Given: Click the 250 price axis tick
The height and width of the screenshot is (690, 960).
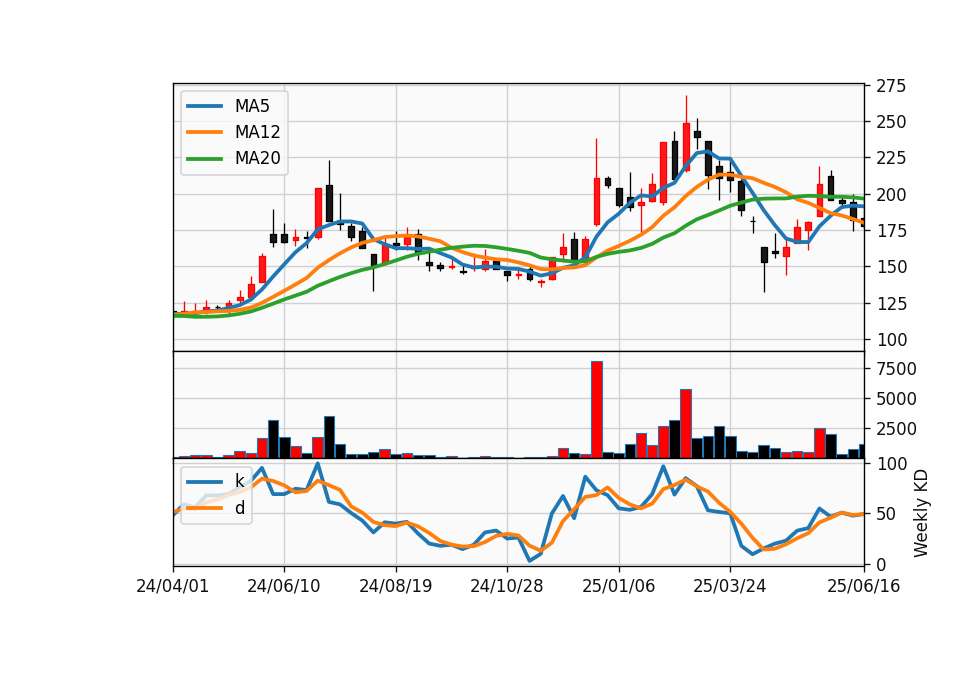Looking at the screenshot, I should click(x=891, y=122).
